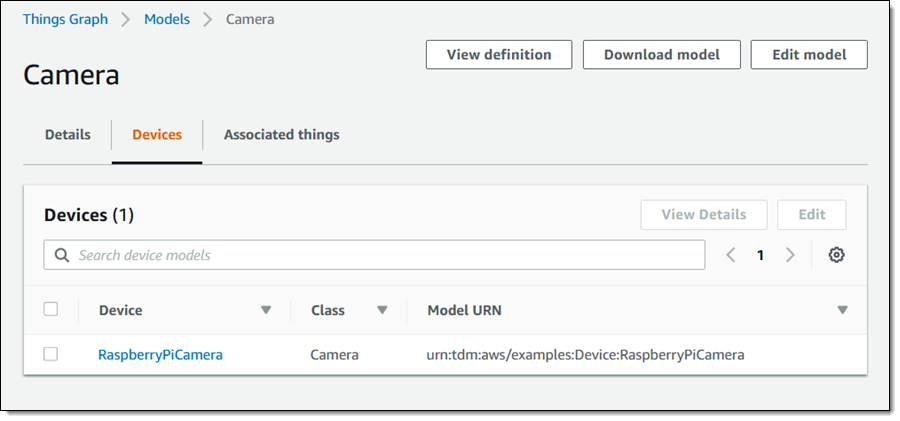Open the RaspberryPiCamera device link
The image size is (900, 421).
click(160, 354)
